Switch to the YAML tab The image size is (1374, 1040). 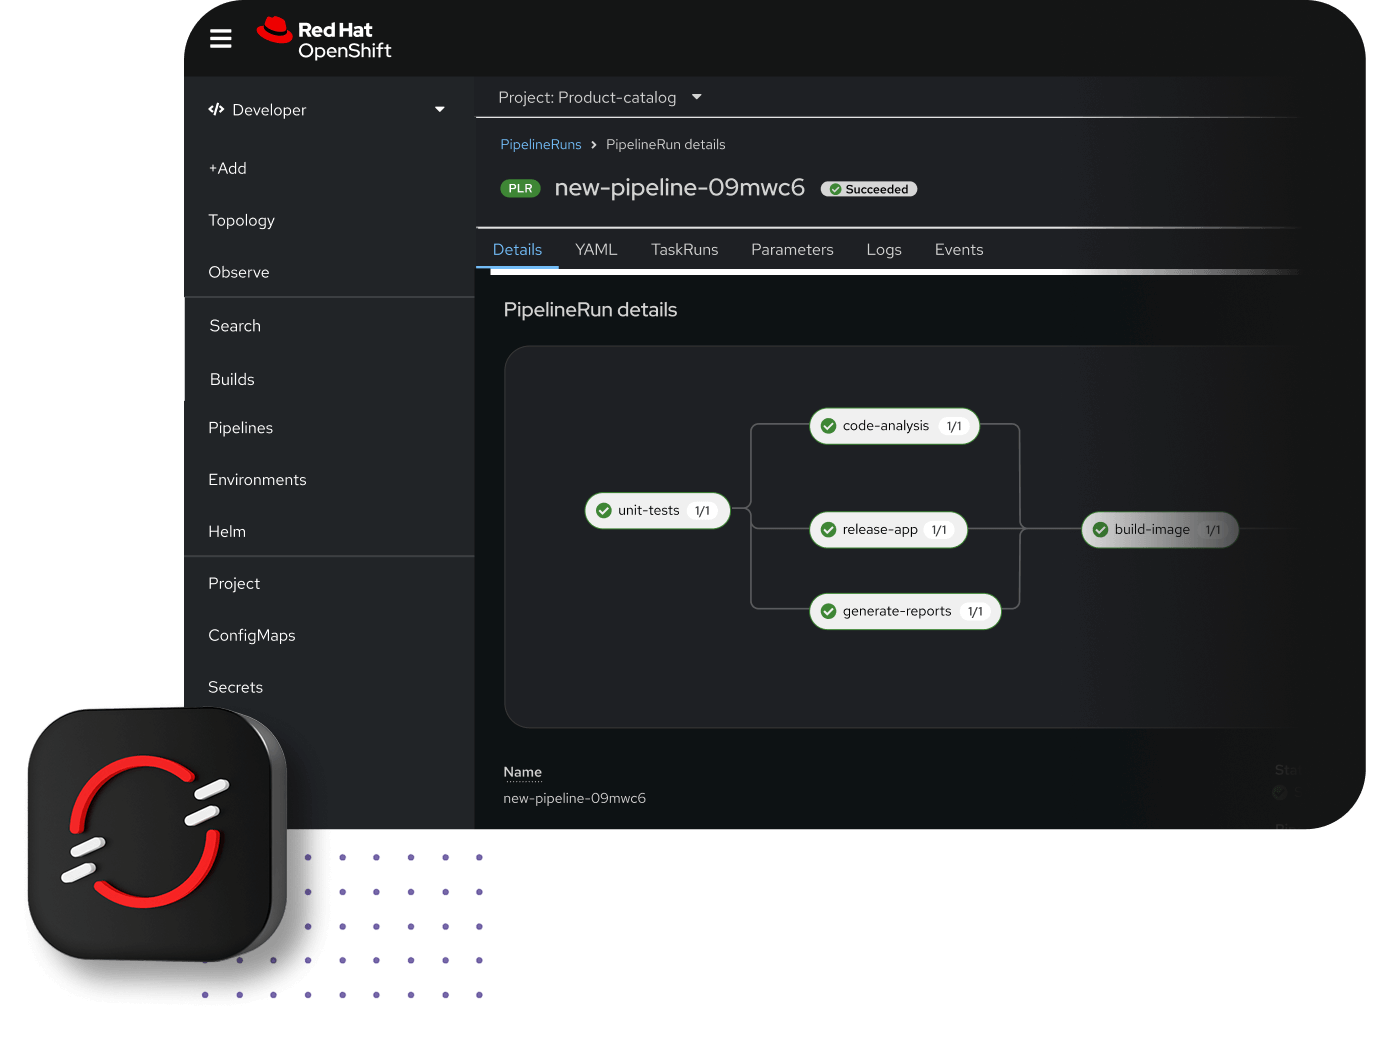(596, 250)
